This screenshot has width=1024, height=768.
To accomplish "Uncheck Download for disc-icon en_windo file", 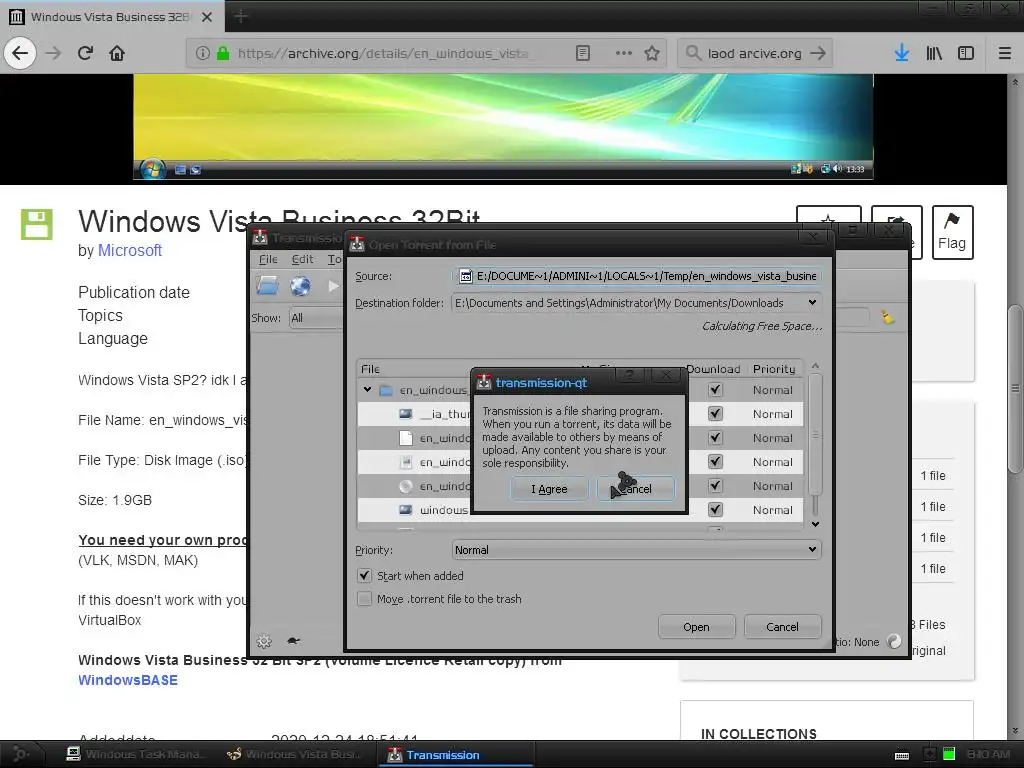I will (715, 485).
